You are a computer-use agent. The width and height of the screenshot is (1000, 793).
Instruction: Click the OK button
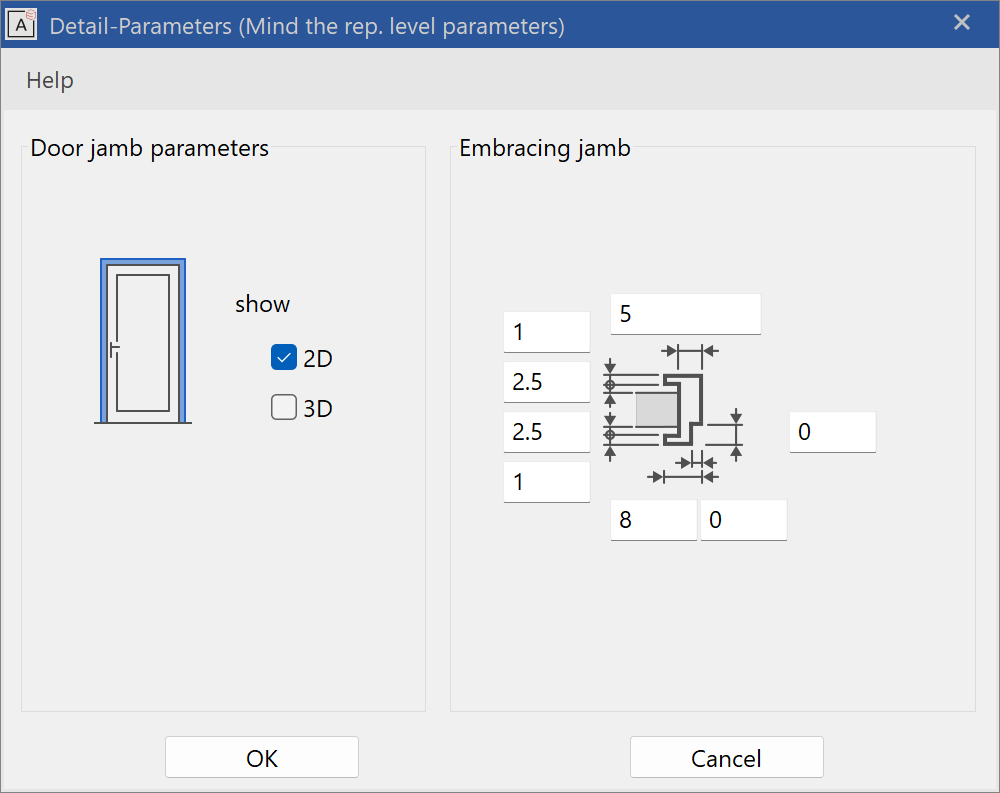[x=261, y=757]
